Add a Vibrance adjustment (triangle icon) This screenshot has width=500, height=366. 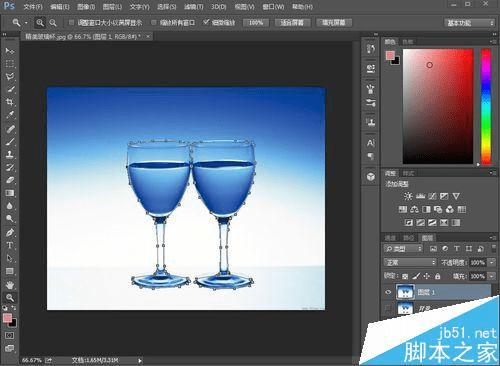pyautogui.click(x=456, y=196)
